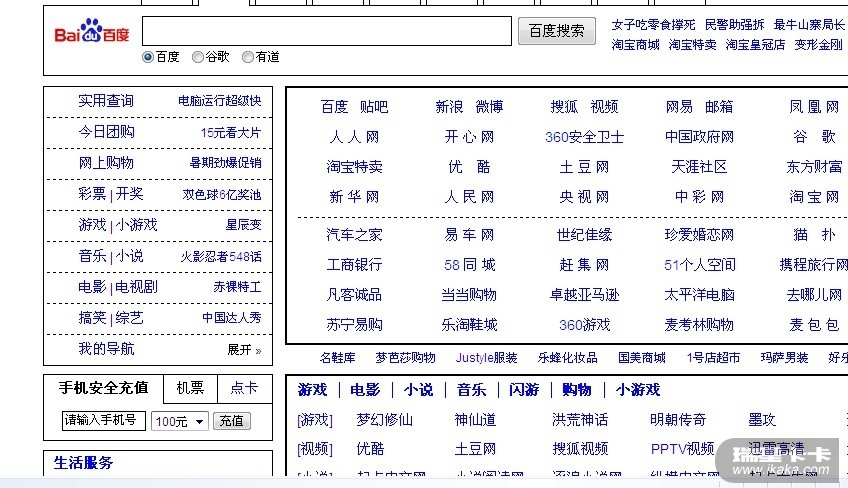Screen dimensions: 848x488
Task: Open 汽车之家 link
Action: (354, 235)
